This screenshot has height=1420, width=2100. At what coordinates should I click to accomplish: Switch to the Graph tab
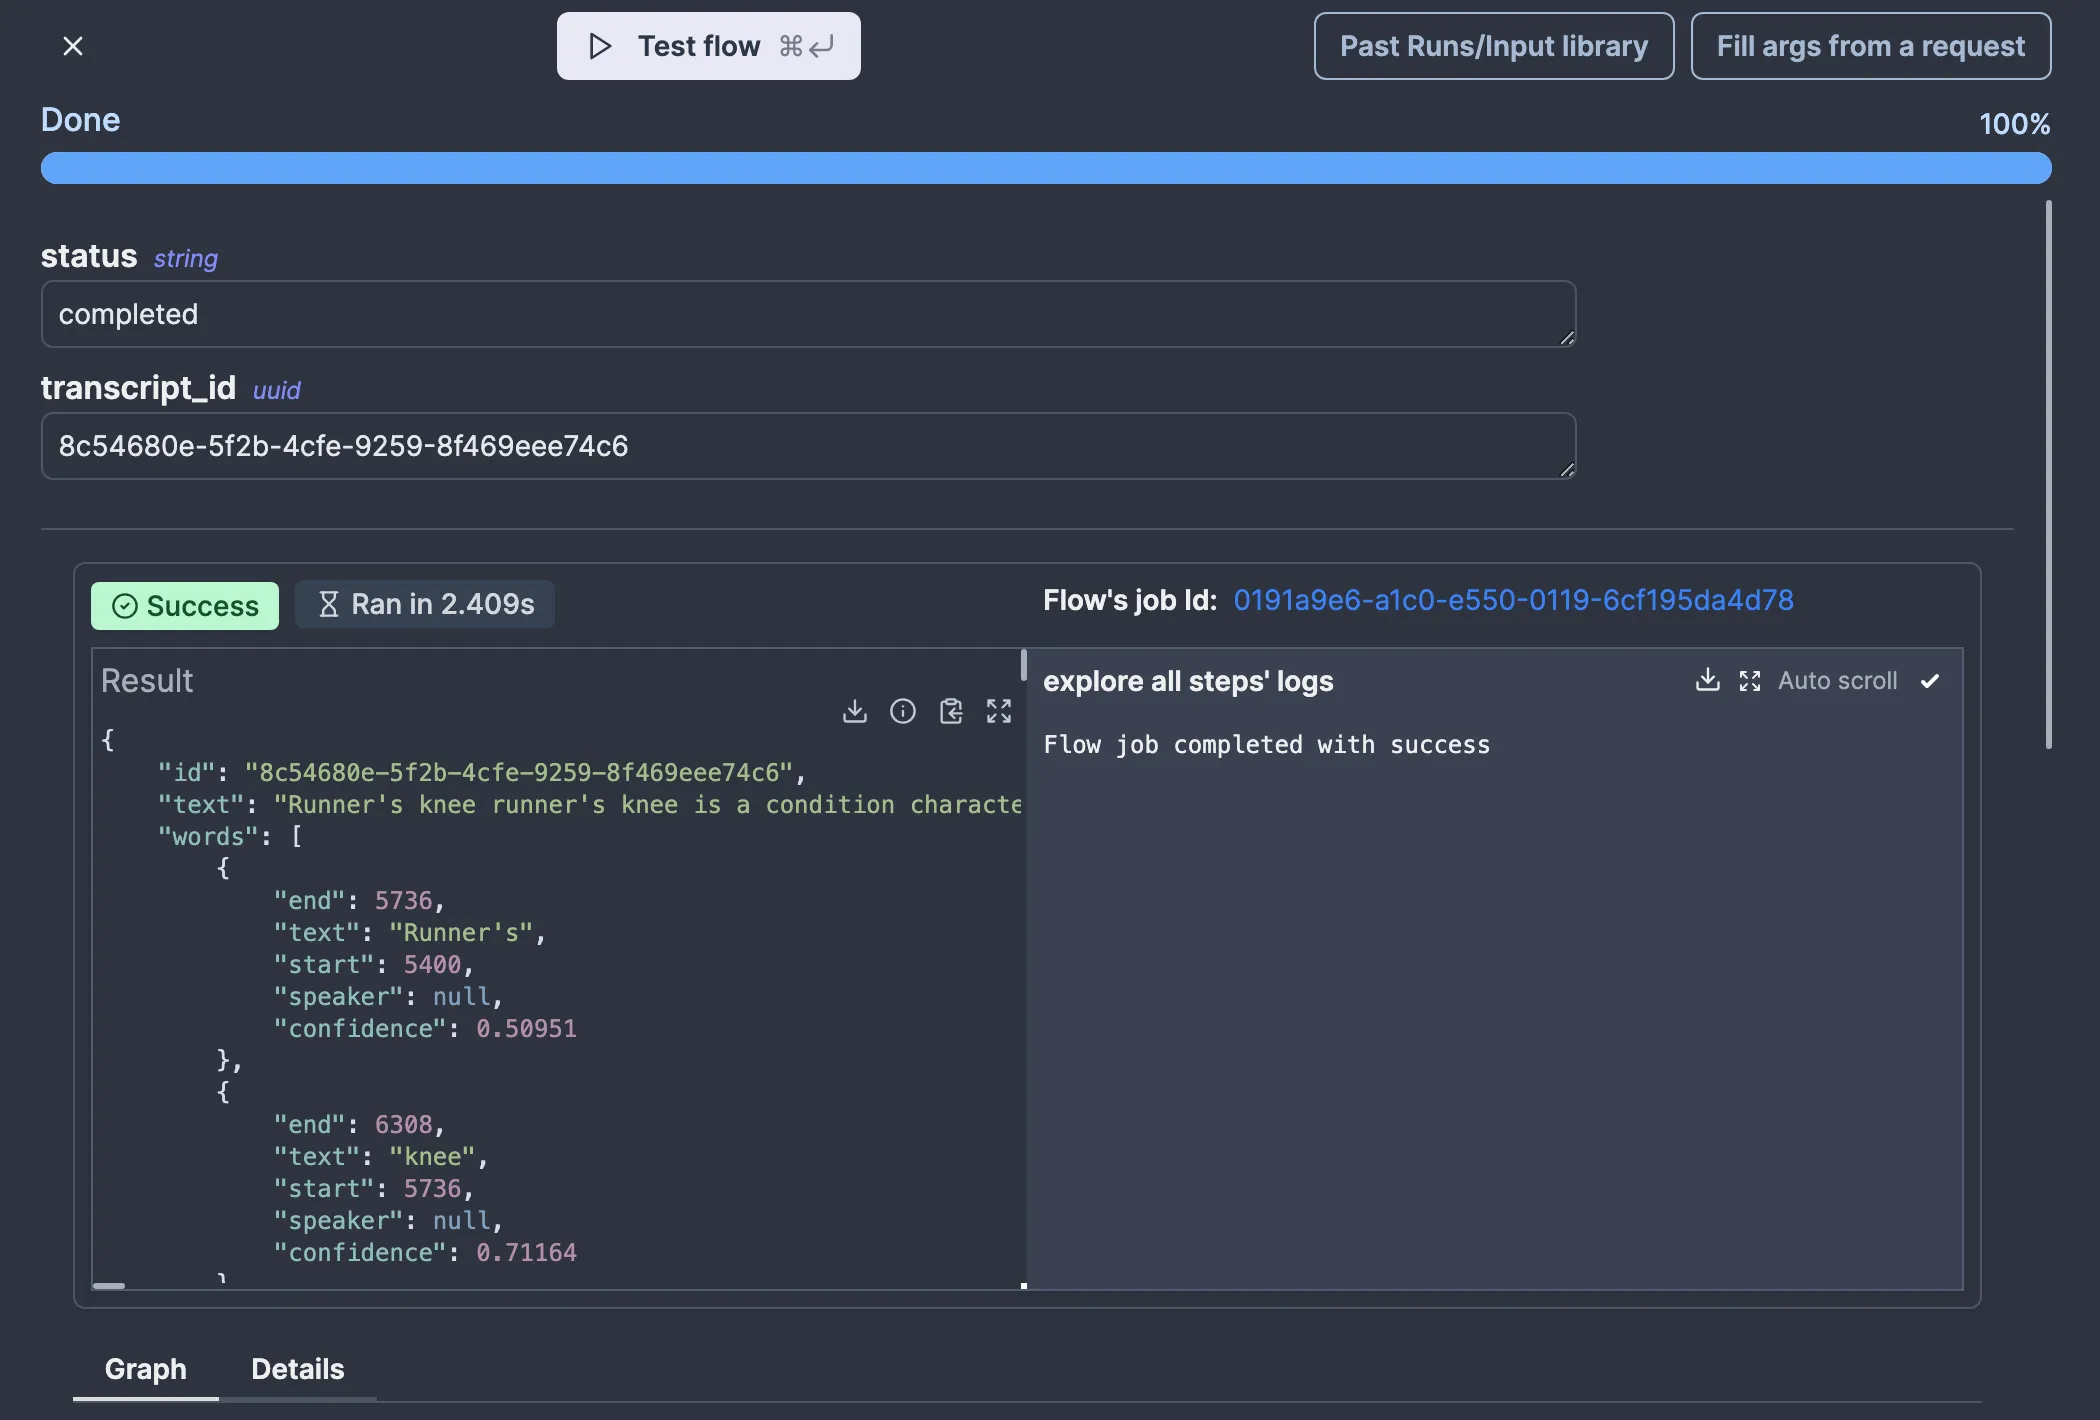(x=145, y=1369)
